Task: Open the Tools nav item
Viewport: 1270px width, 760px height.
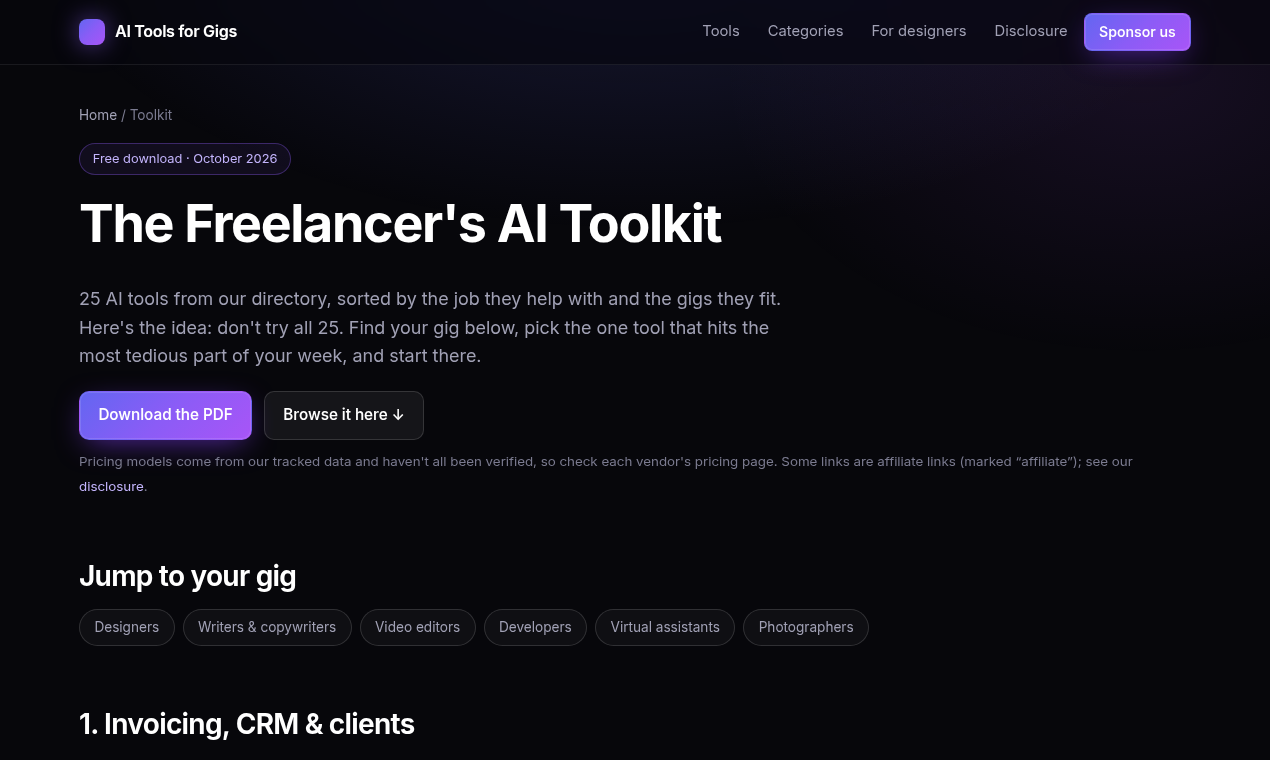Action: click(x=721, y=31)
